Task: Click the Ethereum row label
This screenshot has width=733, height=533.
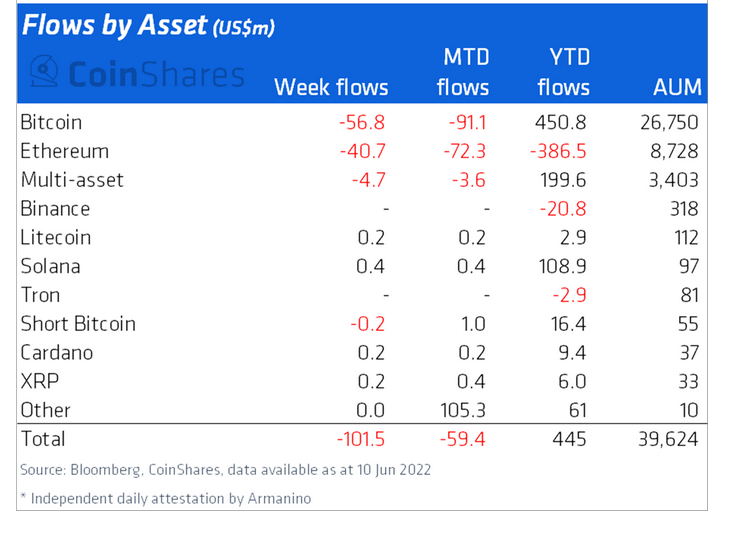Action: click(x=64, y=152)
